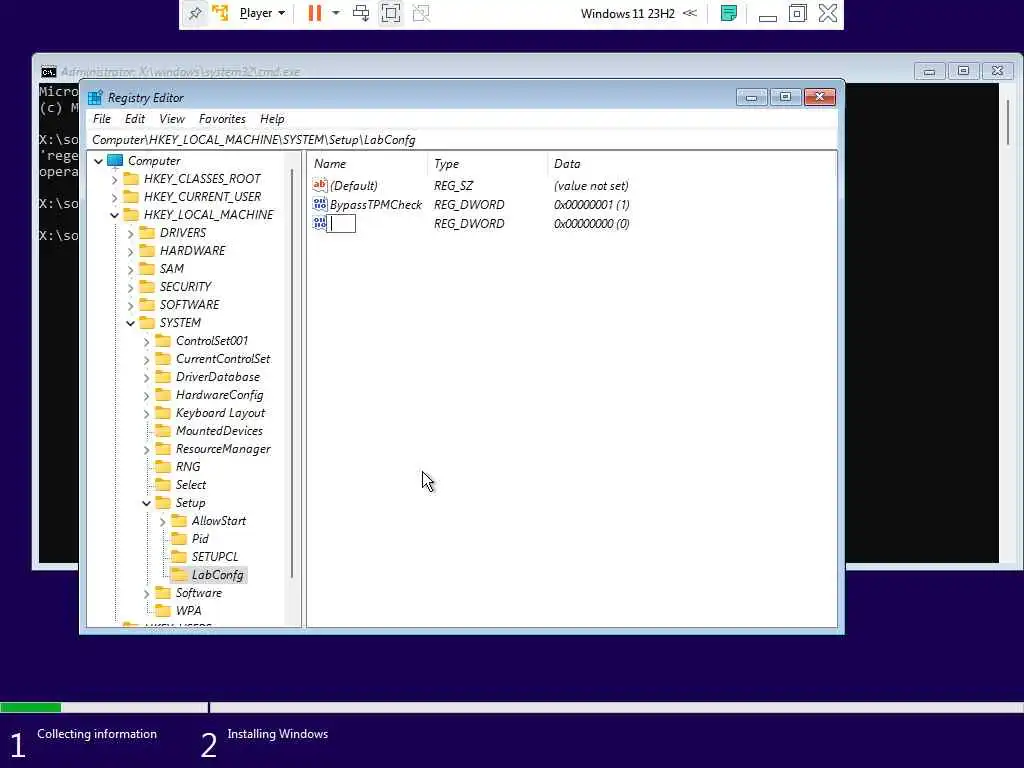Click the Computer icon in tree
The width and height of the screenshot is (1024, 768).
click(115, 161)
